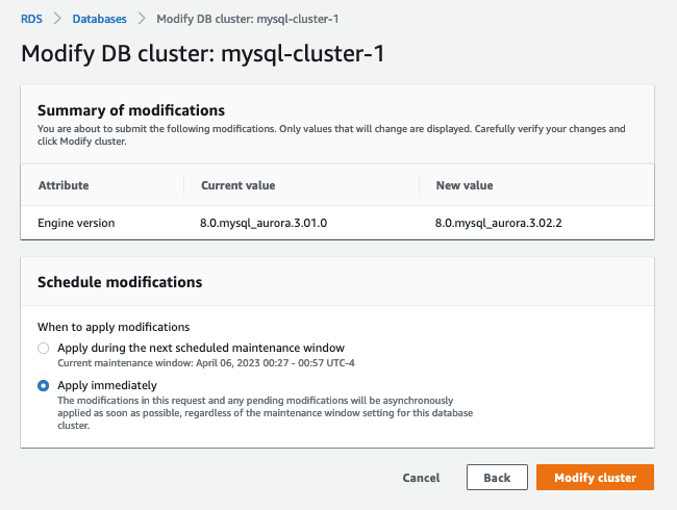This screenshot has height=510, width=677.
Task: Open the Databases breadcrumb link
Action: coord(99,19)
